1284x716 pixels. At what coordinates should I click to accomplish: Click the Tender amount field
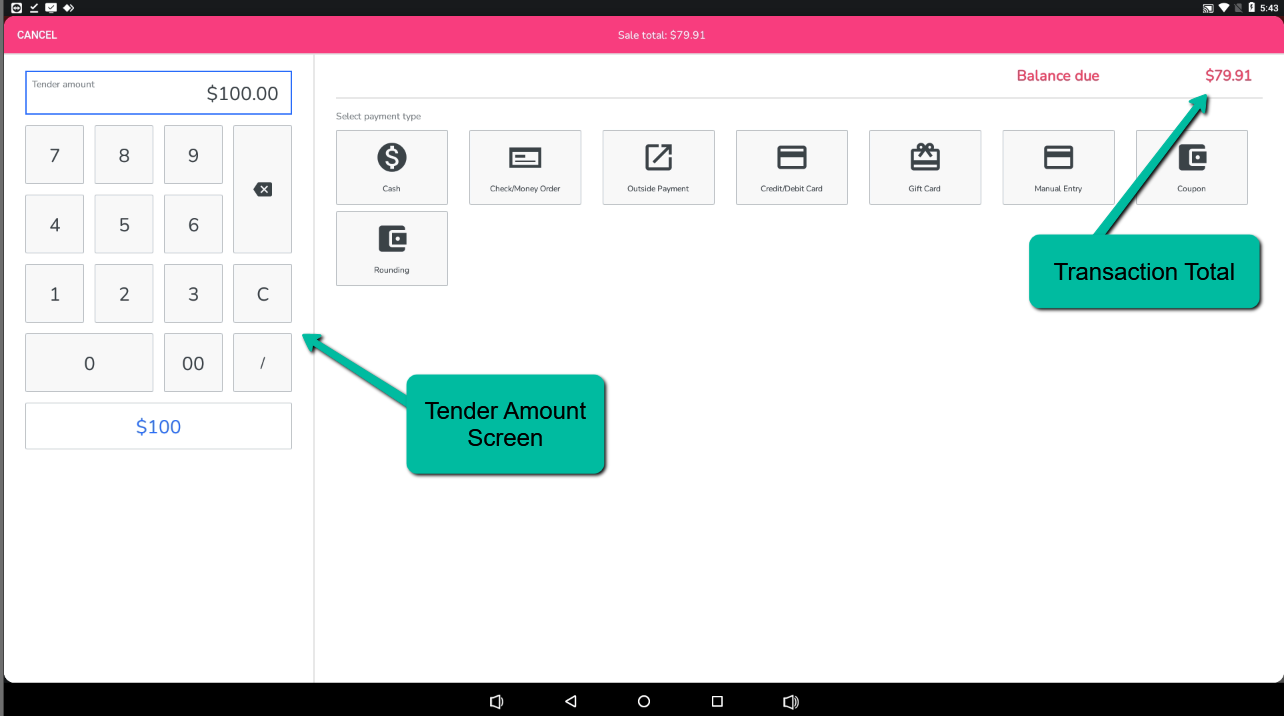(x=158, y=93)
